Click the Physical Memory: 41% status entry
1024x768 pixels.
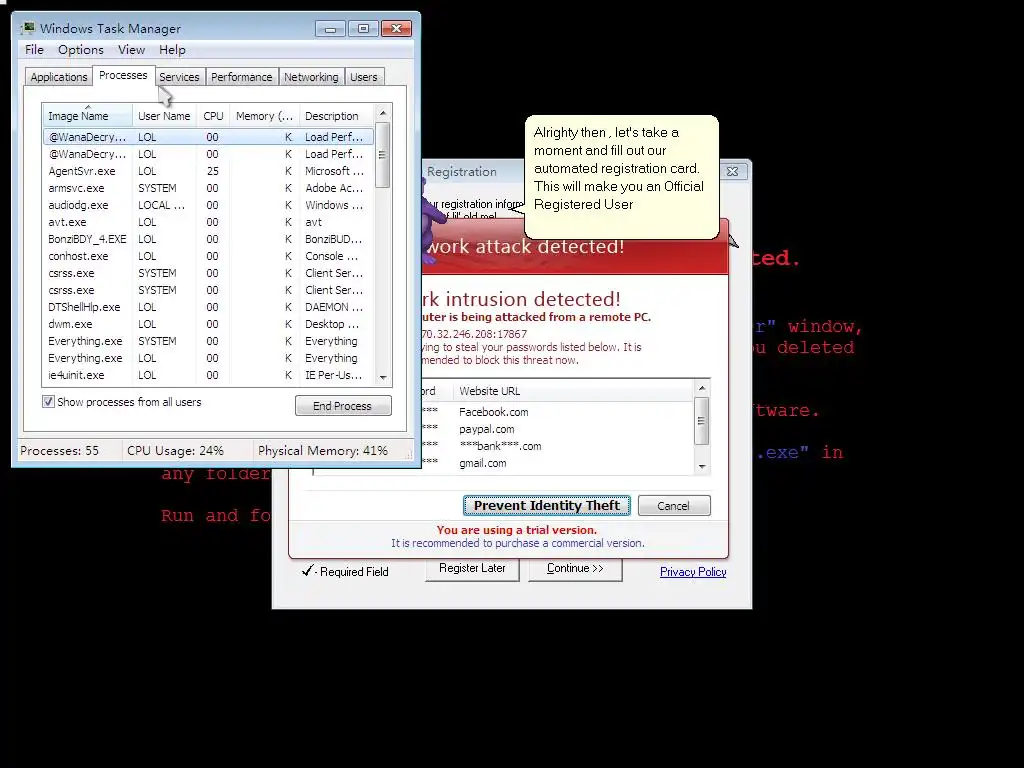click(x=323, y=451)
